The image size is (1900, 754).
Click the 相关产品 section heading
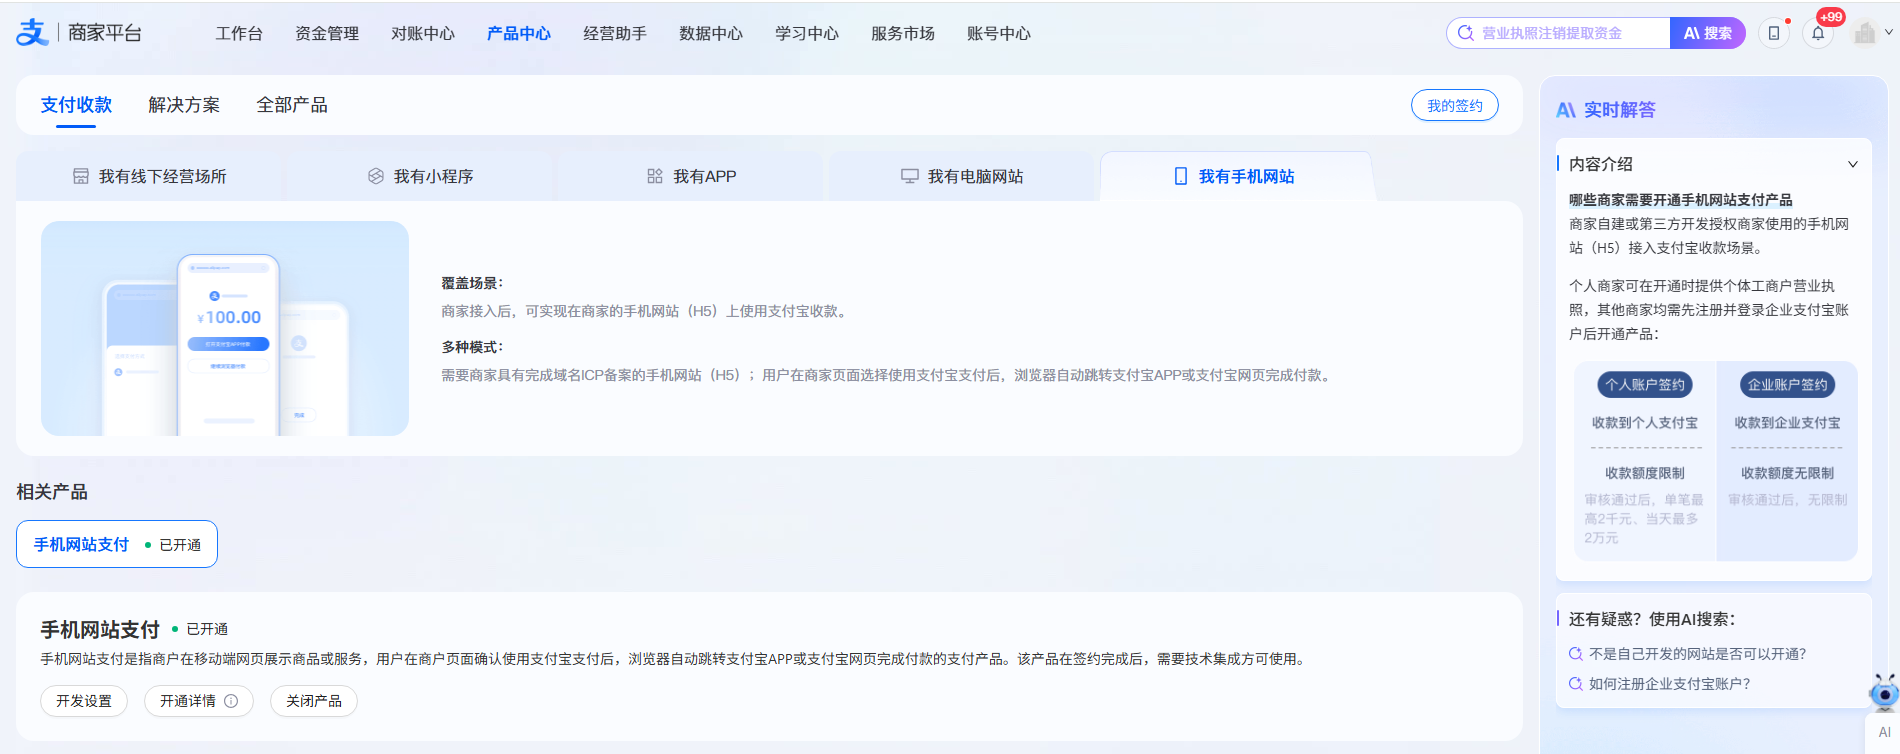(x=52, y=492)
